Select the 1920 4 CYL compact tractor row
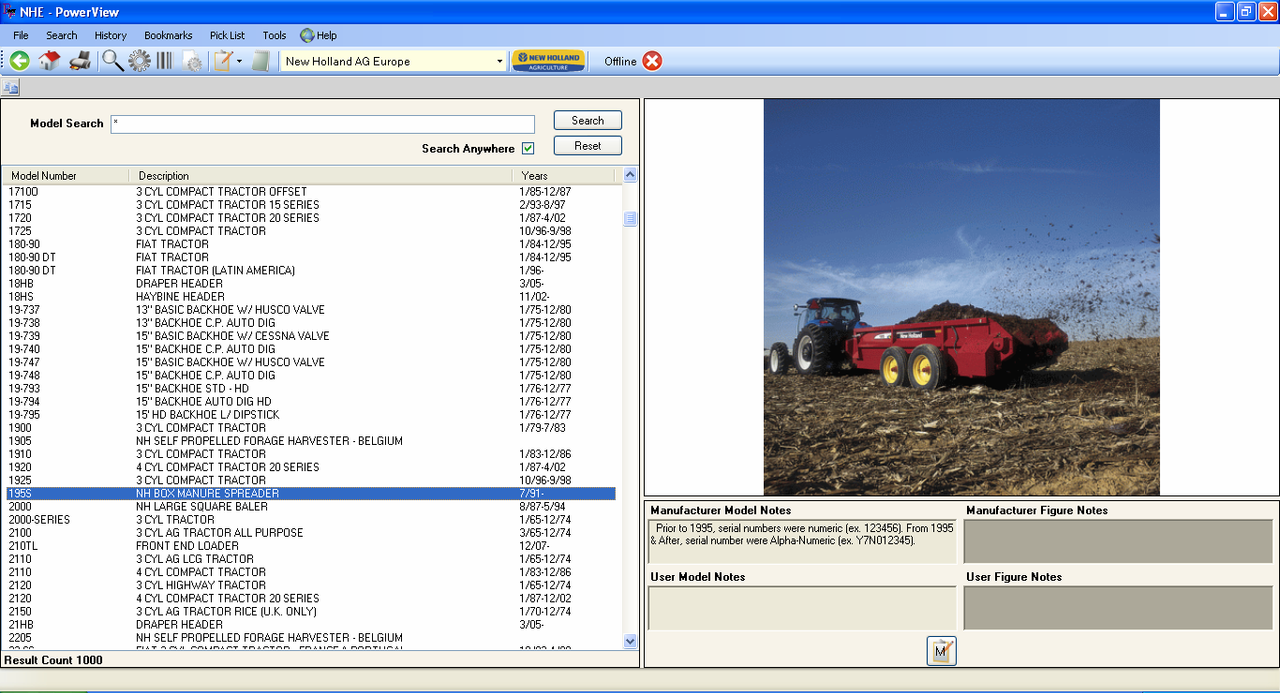Viewport: 1280px width, 693px height. click(x=309, y=467)
